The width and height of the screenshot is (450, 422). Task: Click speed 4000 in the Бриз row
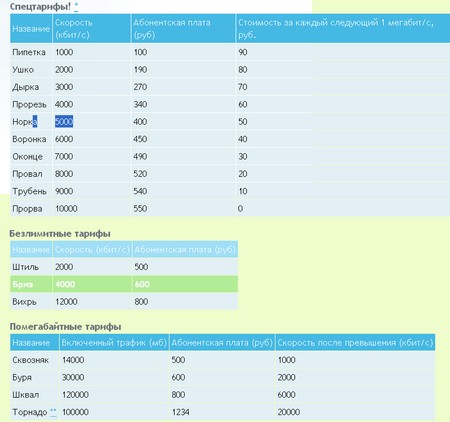click(65, 284)
